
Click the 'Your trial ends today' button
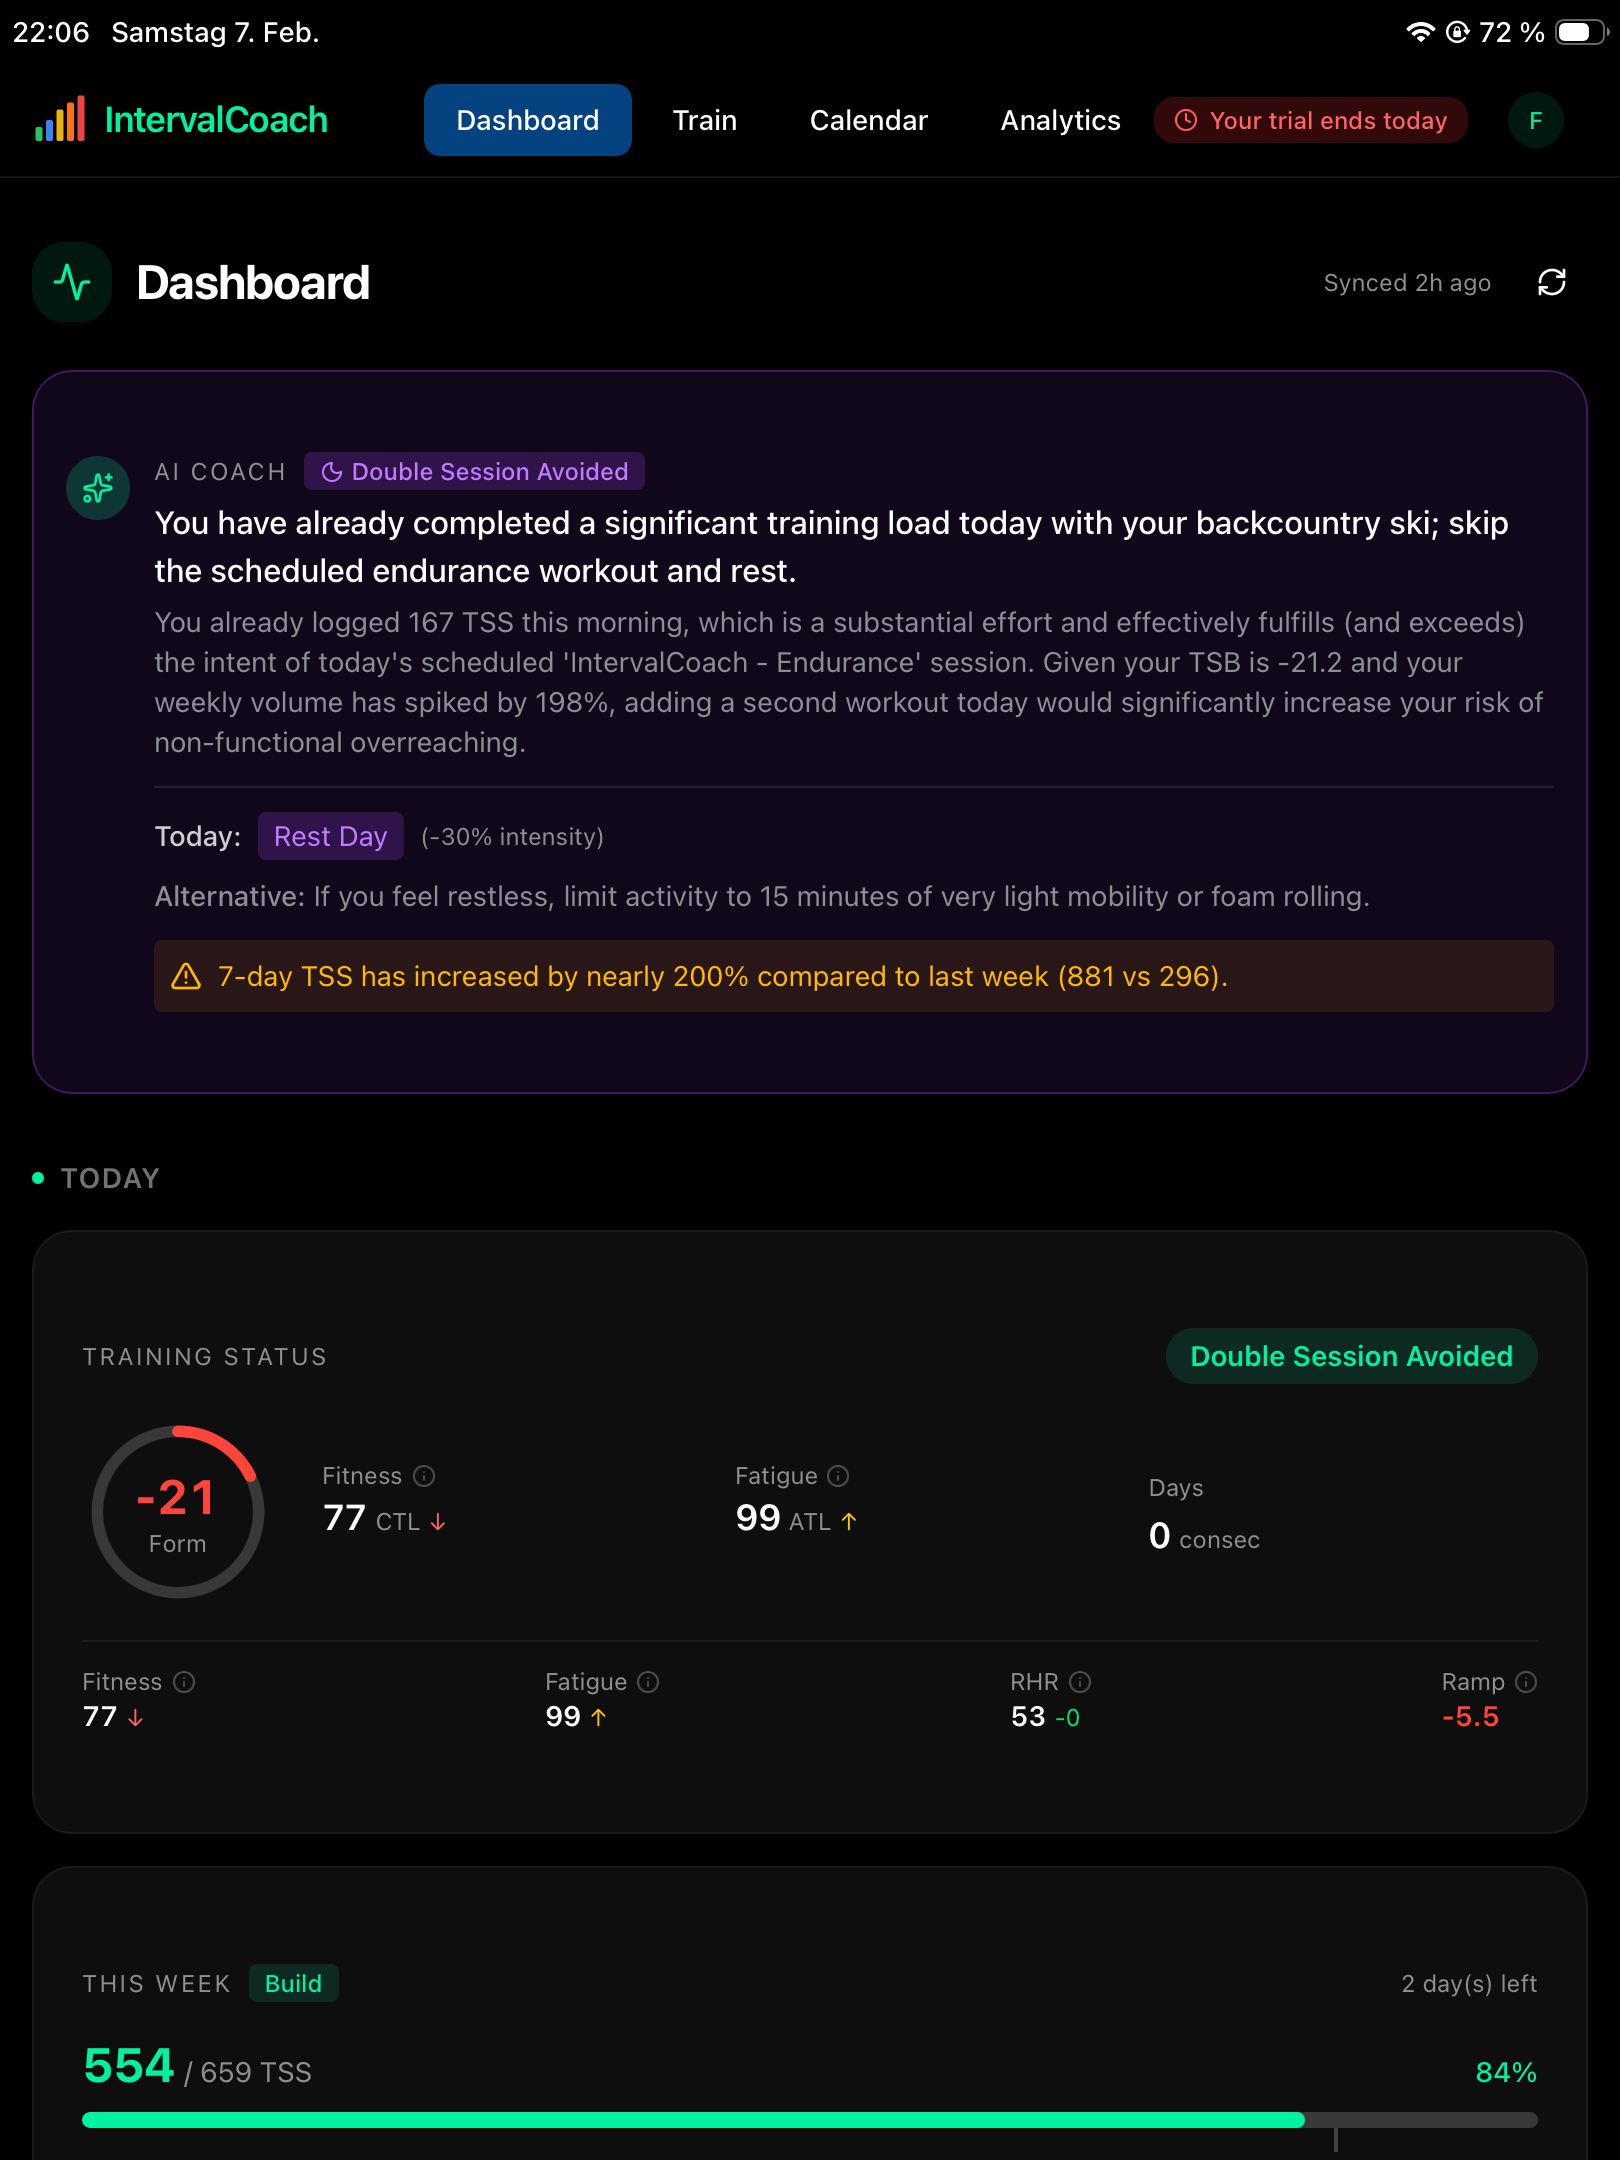(x=1311, y=120)
